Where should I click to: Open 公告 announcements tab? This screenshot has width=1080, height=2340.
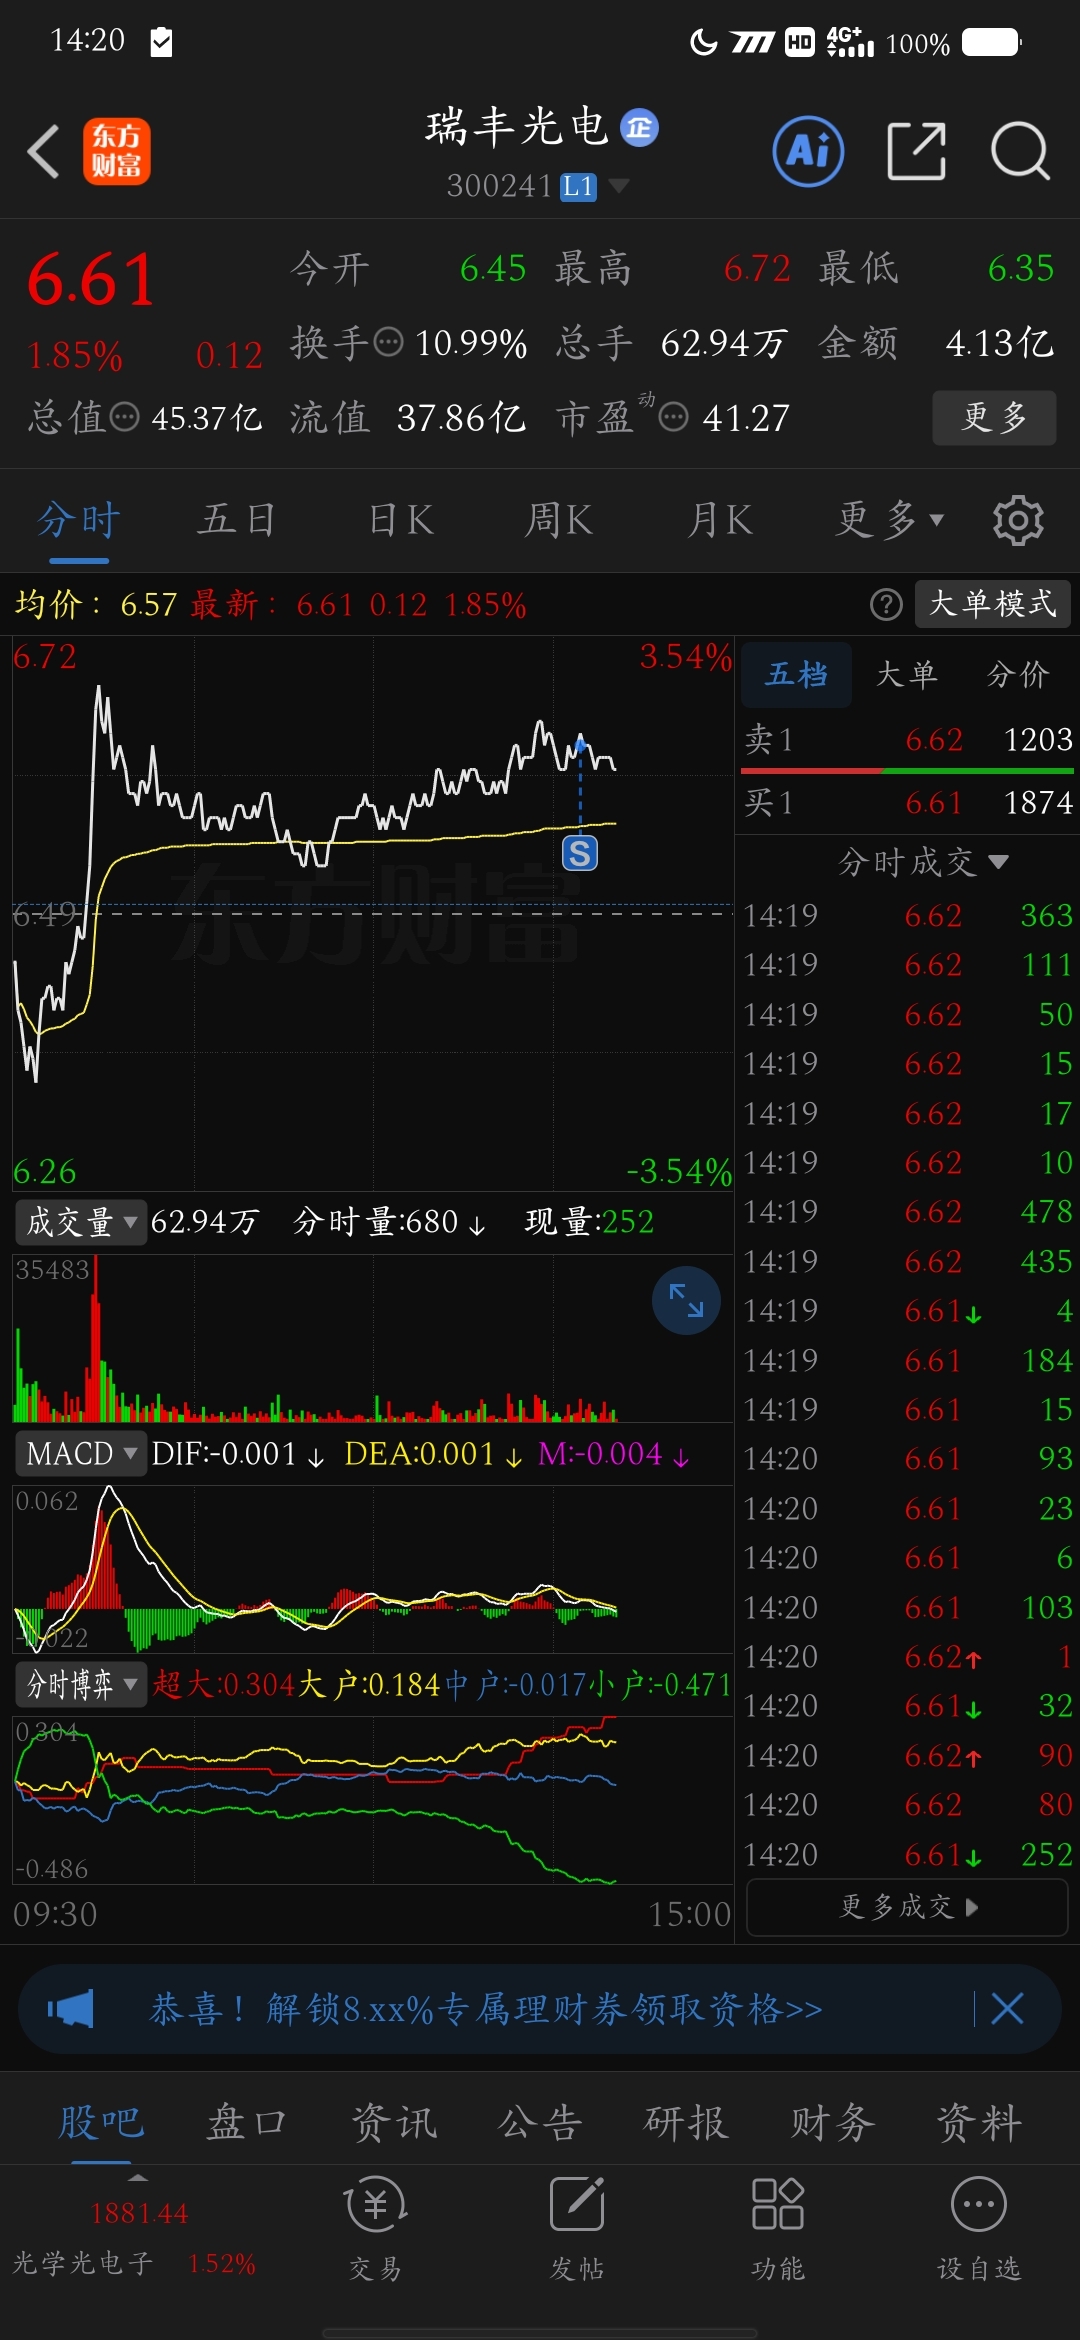click(x=540, y=2122)
